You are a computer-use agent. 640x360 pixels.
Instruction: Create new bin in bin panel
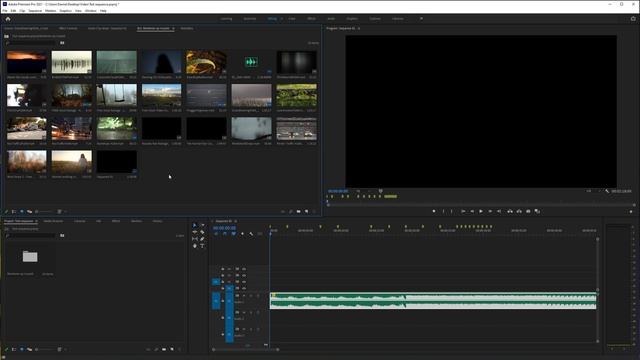(299, 211)
